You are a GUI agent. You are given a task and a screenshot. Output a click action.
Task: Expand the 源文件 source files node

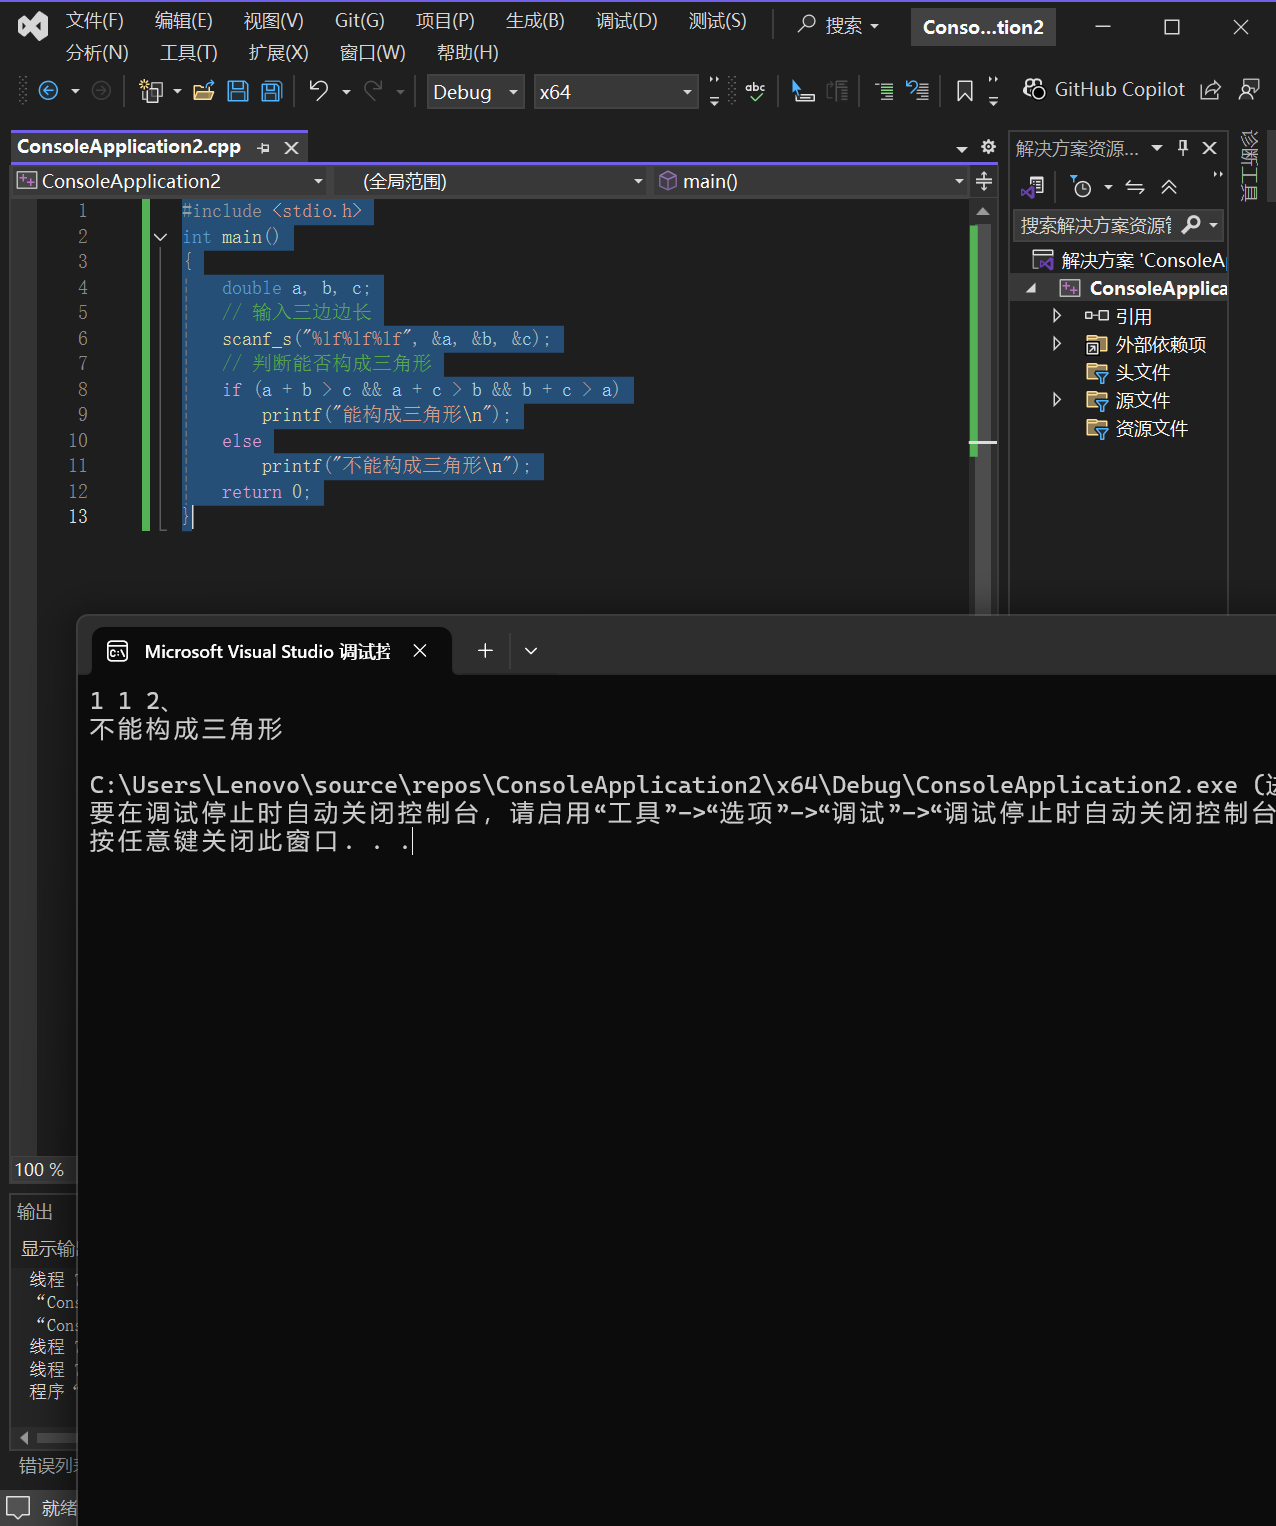pos(1057,400)
